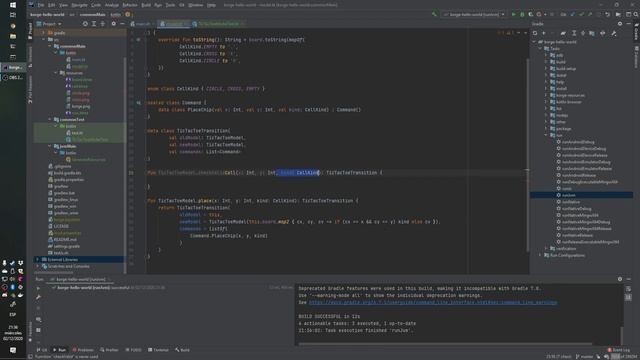Open the Problems tool window tab
This screenshot has width=640, height=360.
click(83, 350)
